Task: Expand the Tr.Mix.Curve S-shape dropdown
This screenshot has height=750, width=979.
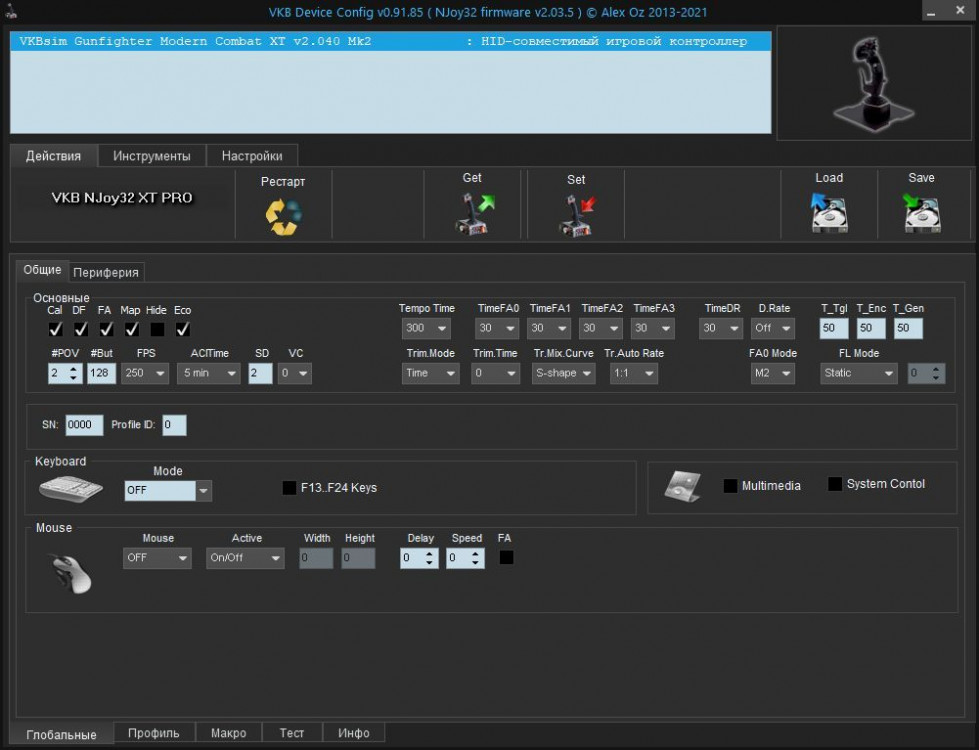Action: click(x=563, y=373)
